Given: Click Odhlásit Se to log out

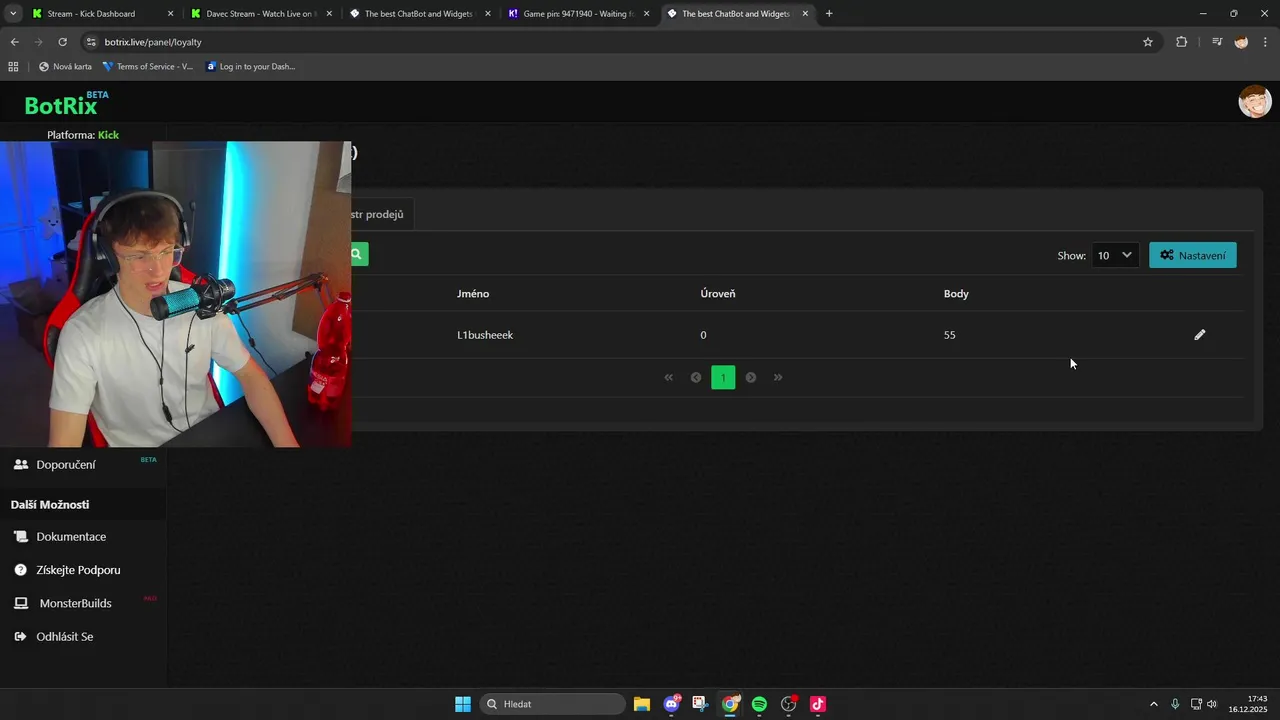Looking at the screenshot, I should coord(64,637).
